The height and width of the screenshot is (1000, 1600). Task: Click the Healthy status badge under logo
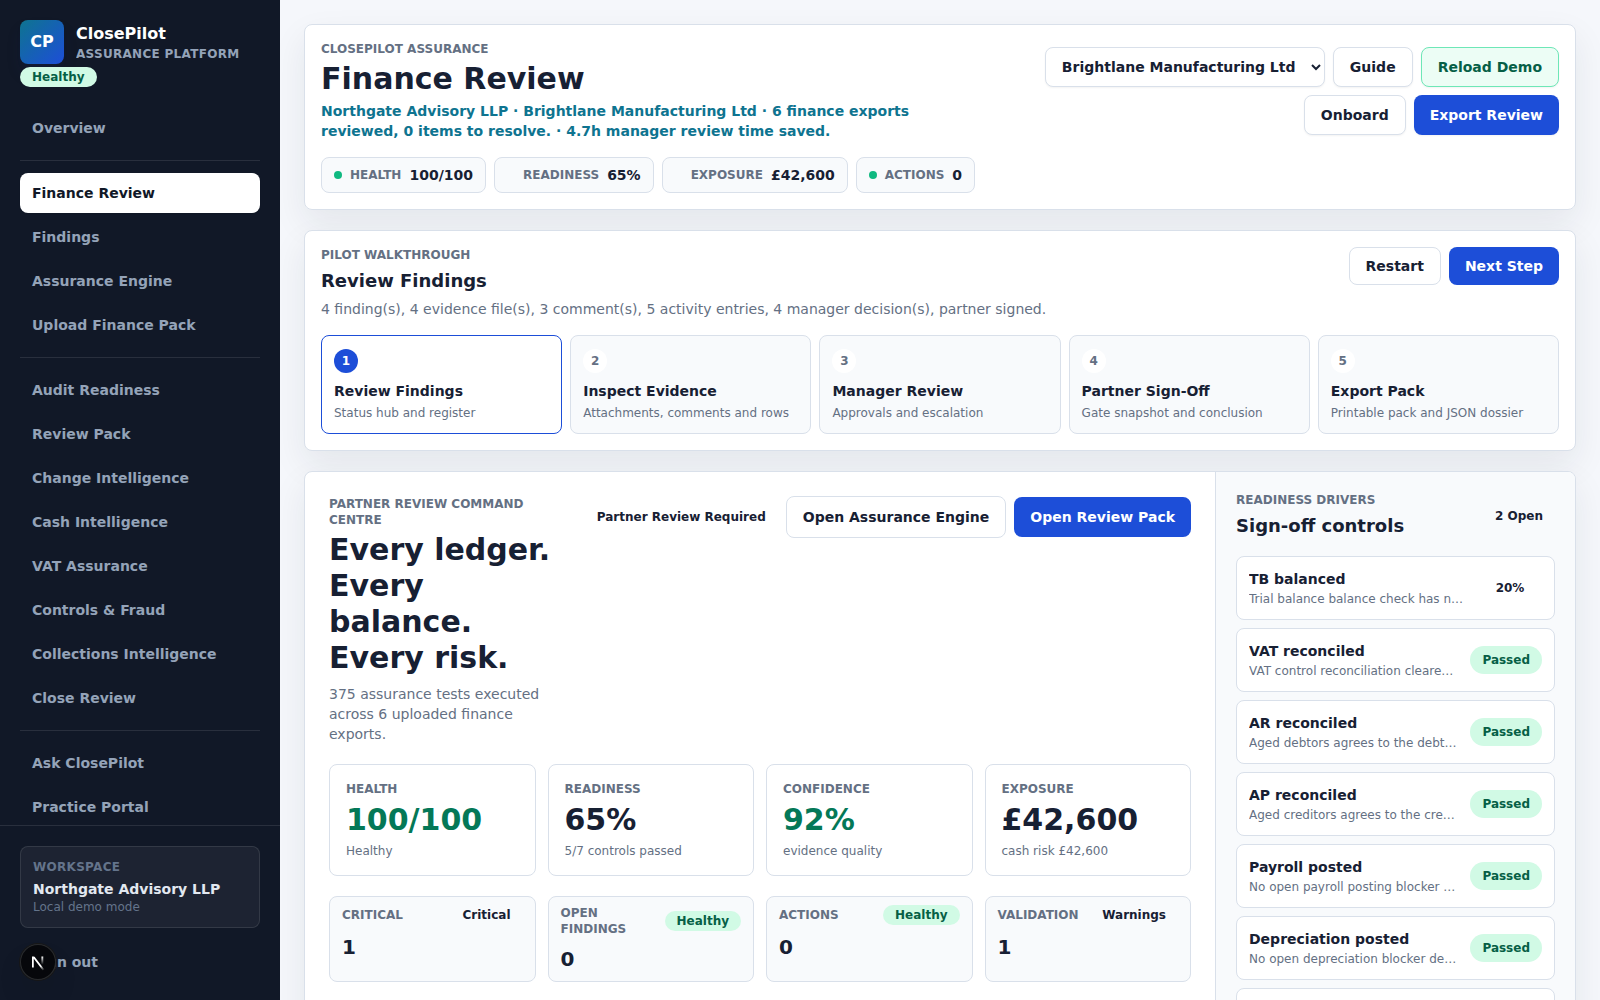pyautogui.click(x=58, y=77)
